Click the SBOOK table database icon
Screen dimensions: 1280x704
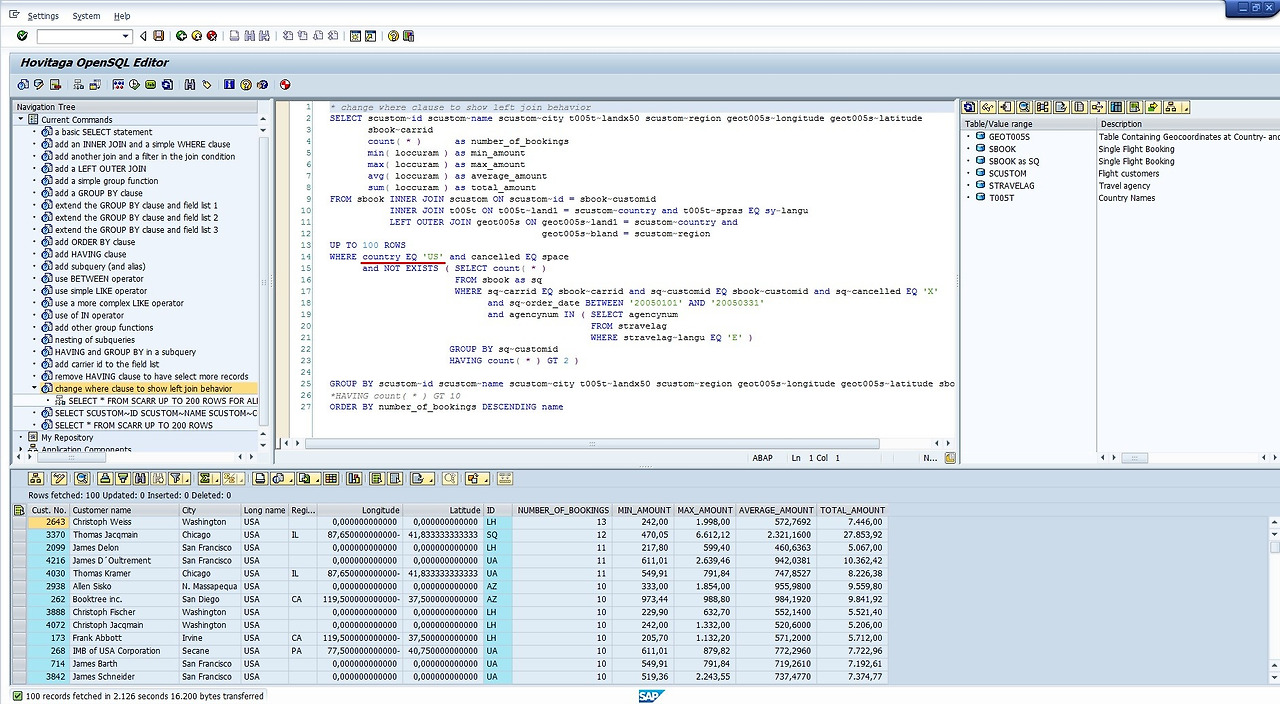pos(980,149)
